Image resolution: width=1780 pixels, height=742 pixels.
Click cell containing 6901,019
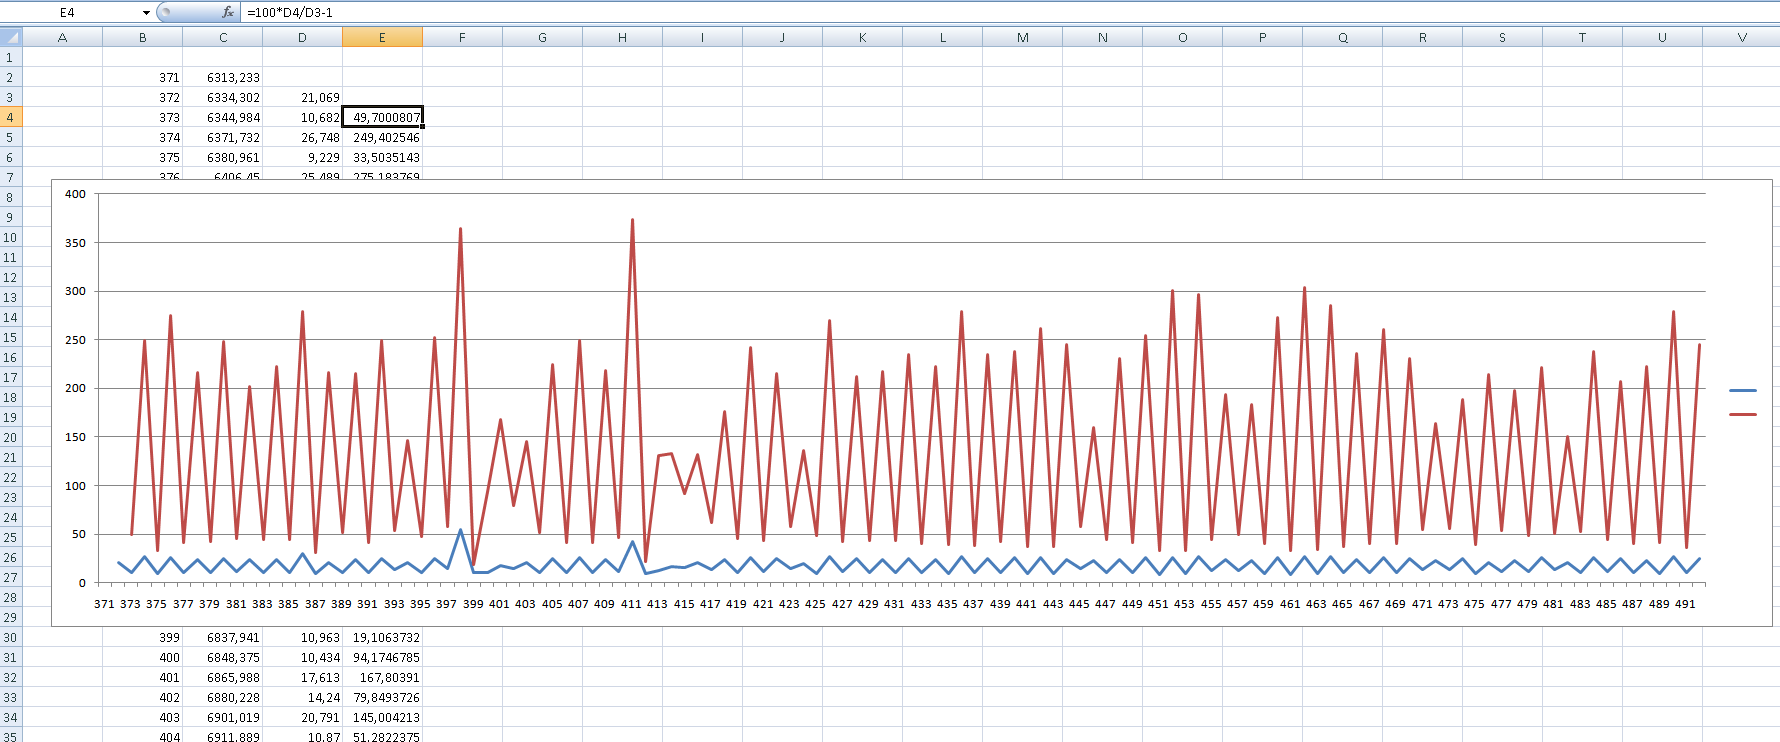(222, 717)
